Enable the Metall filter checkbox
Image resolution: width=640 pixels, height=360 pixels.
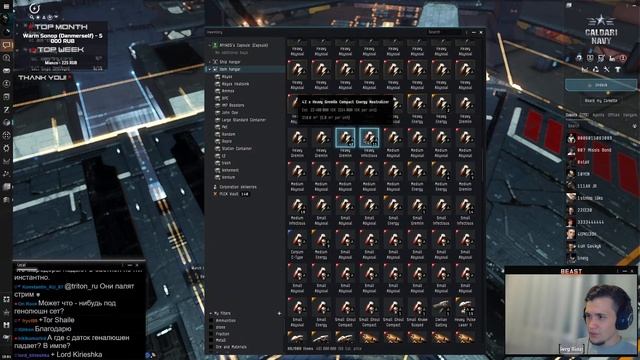click(211, 340)
